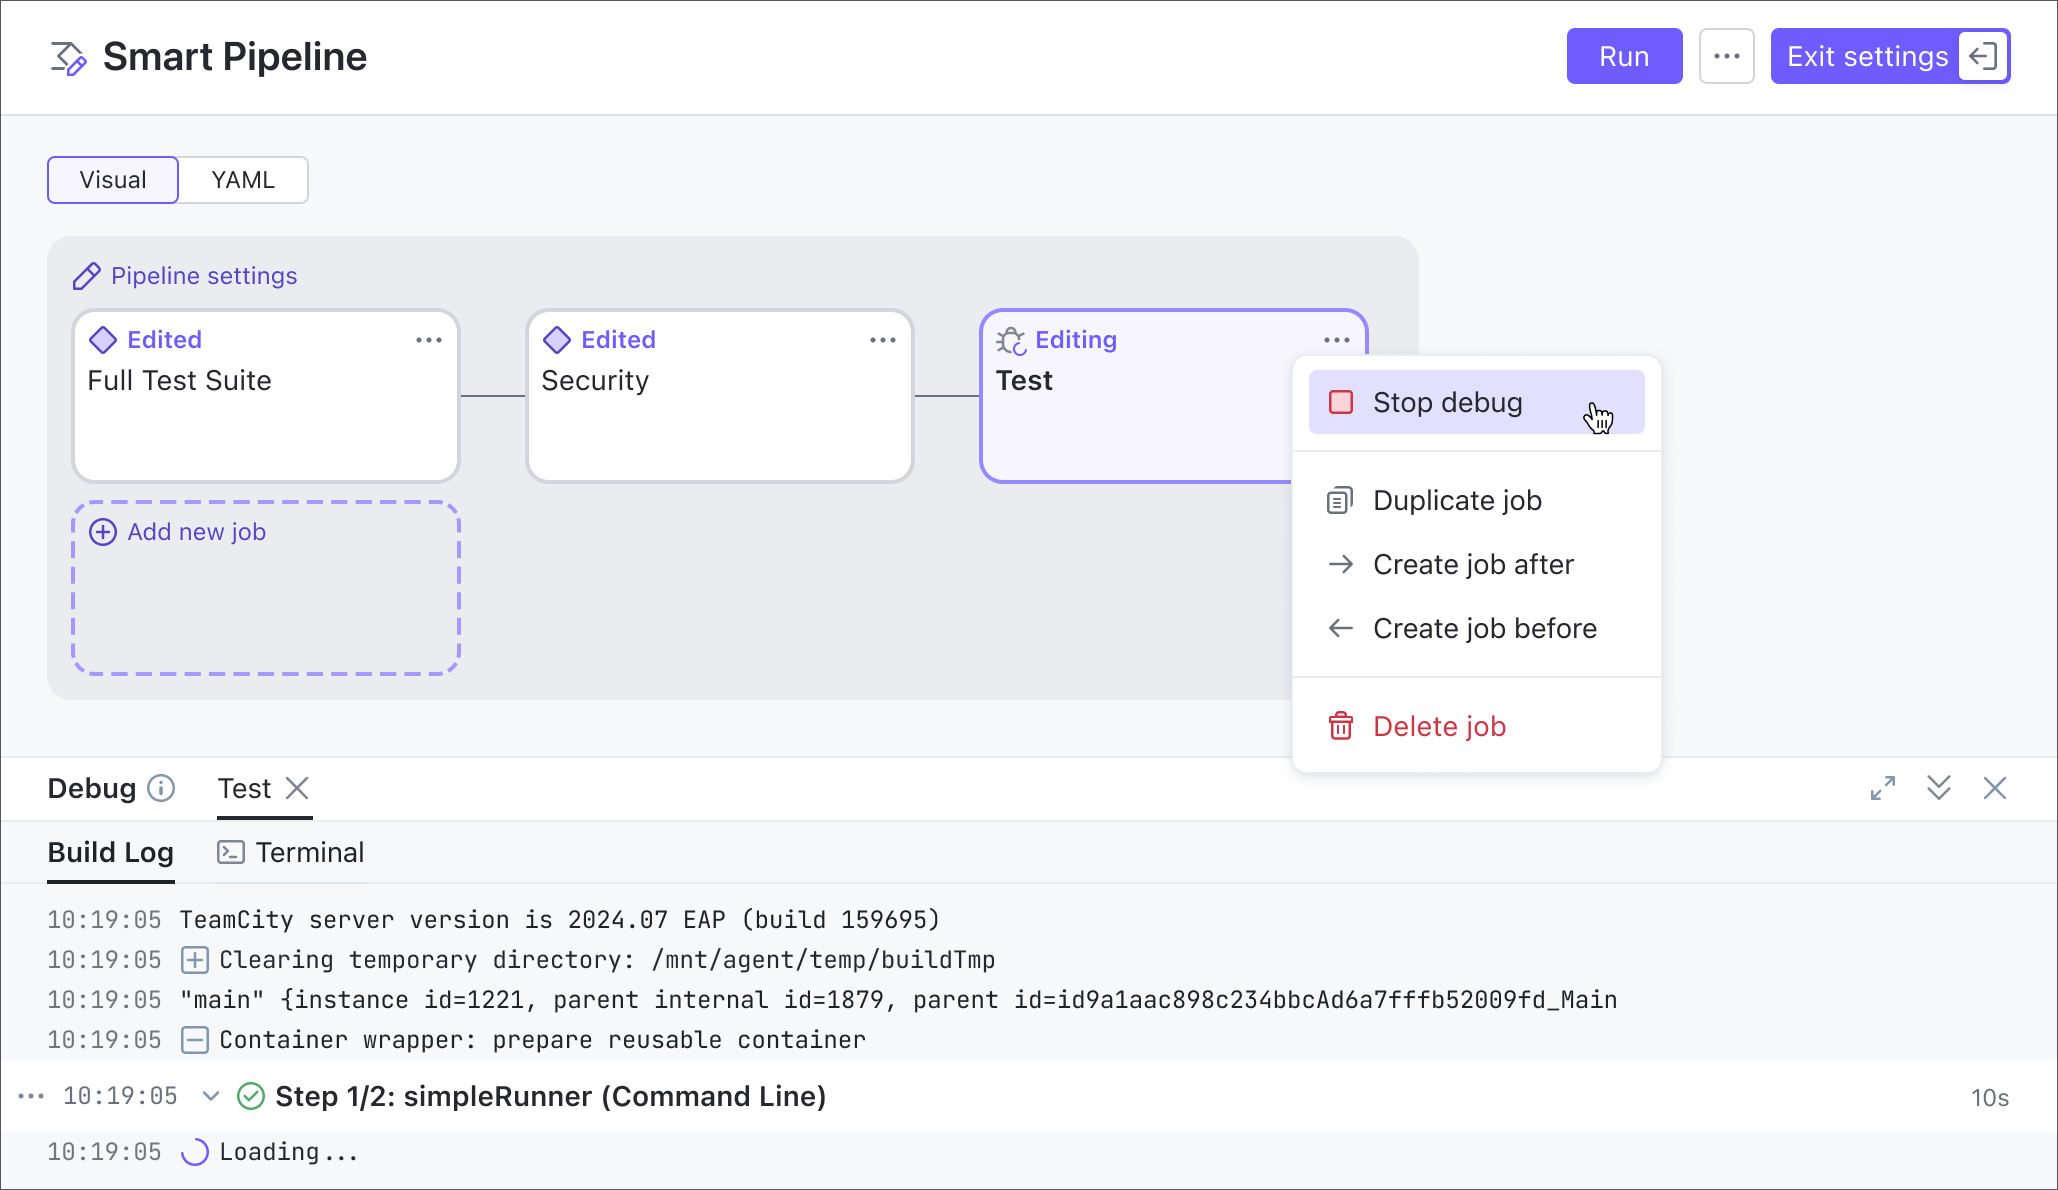
Task: Click the Debug info icon
Action: [161, 789]
